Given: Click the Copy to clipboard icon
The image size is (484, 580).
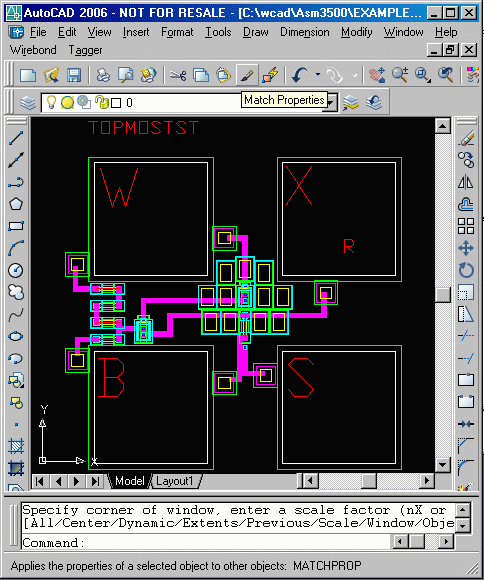Looking at the screenshot, I should (201, 75).
